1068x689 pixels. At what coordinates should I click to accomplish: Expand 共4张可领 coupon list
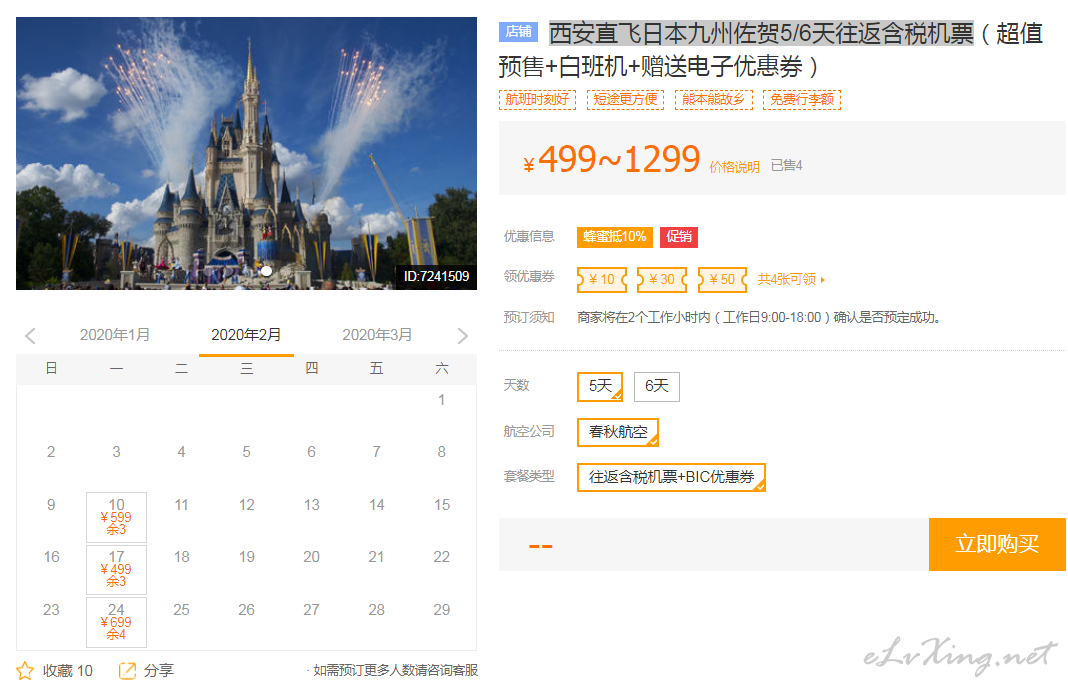tap(791, 279)
